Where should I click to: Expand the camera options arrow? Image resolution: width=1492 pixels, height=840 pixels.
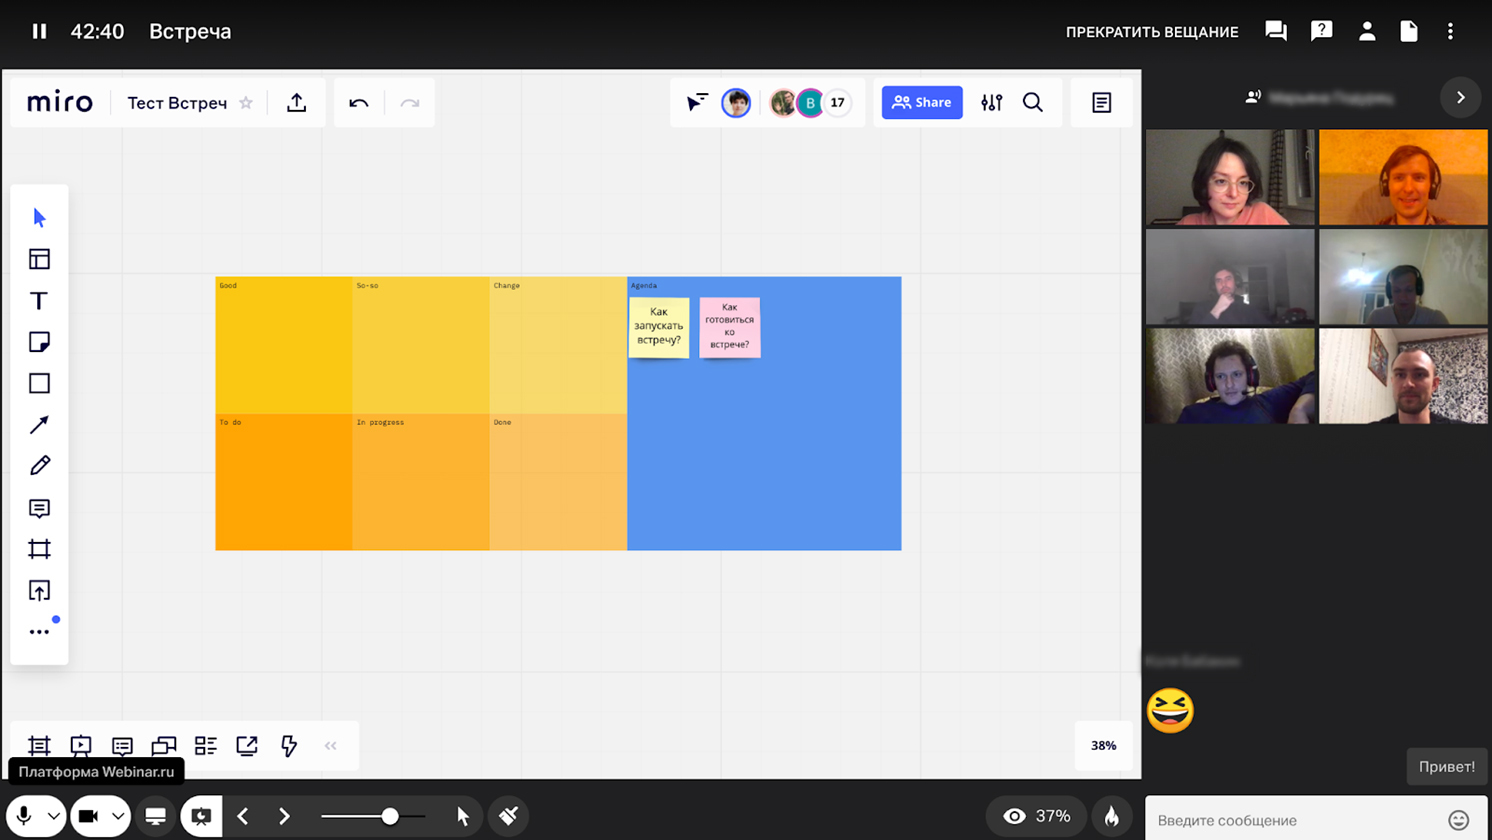118,816
